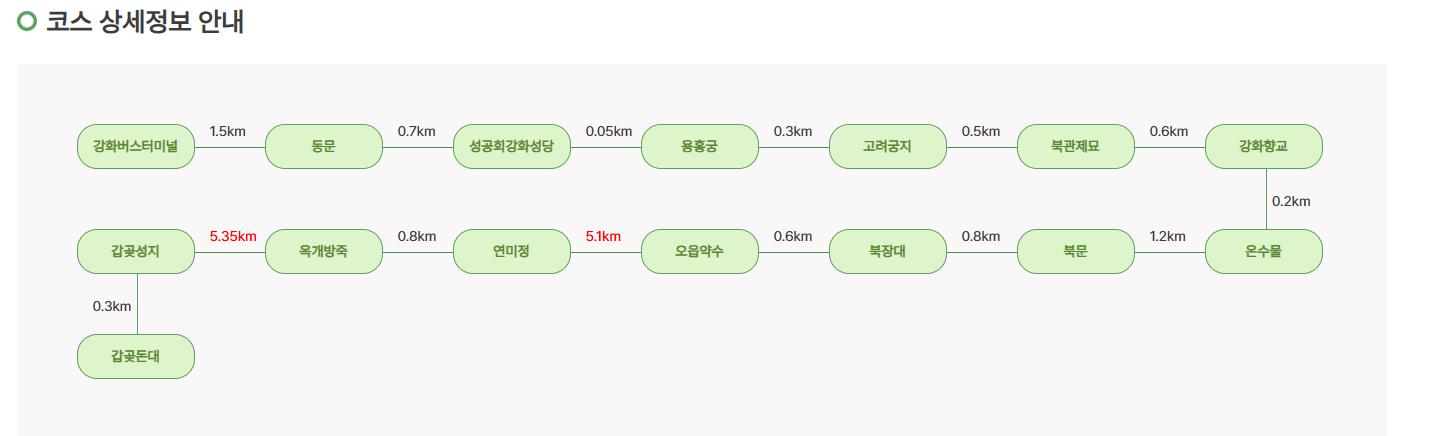Image resolution: width=1448 pixels, height=436 pixels.
Task: Click the 갑곶돈대 final stop
Action: [x=136, y=356]
